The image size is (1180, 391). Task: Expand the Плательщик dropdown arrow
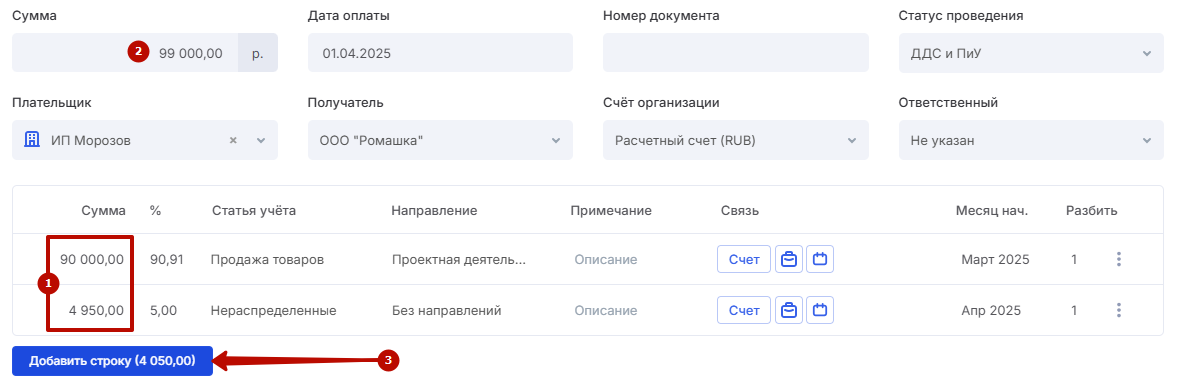coord(261,141)
